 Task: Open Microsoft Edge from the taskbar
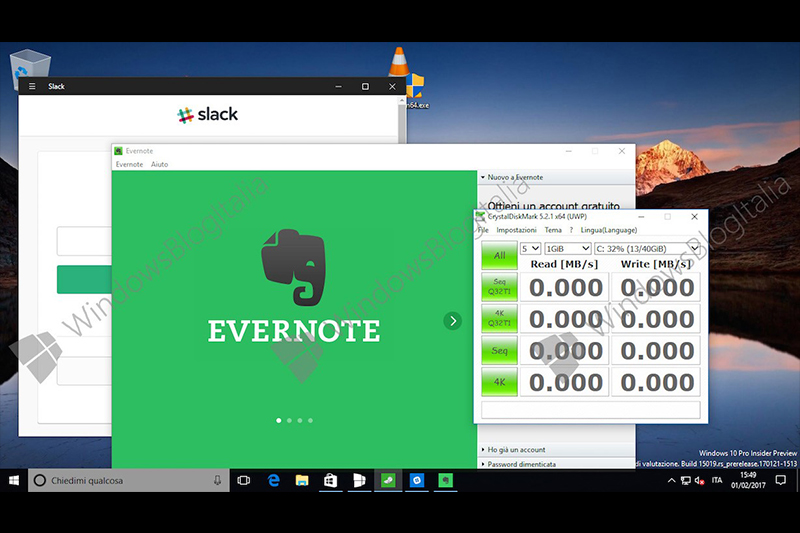tap(273, 481)
